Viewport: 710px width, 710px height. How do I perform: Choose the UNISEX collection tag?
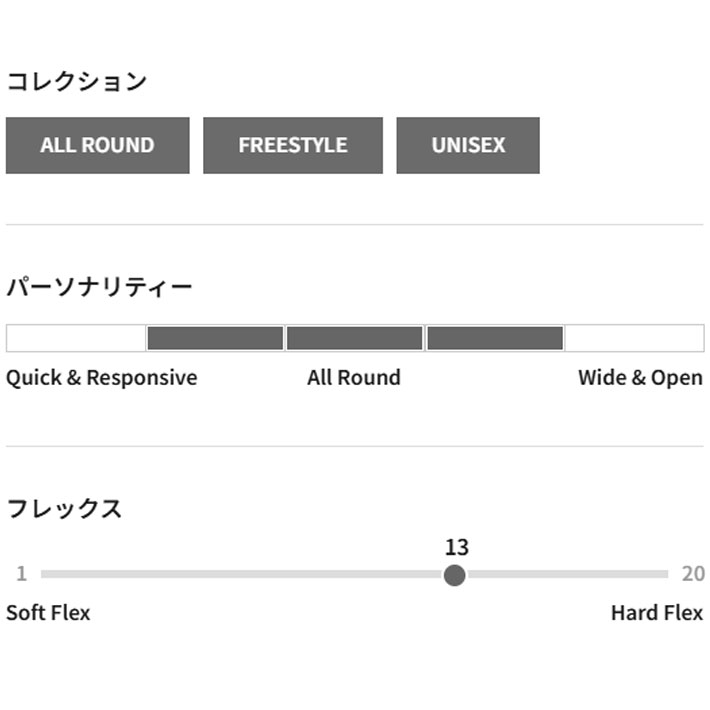(468, 146)
